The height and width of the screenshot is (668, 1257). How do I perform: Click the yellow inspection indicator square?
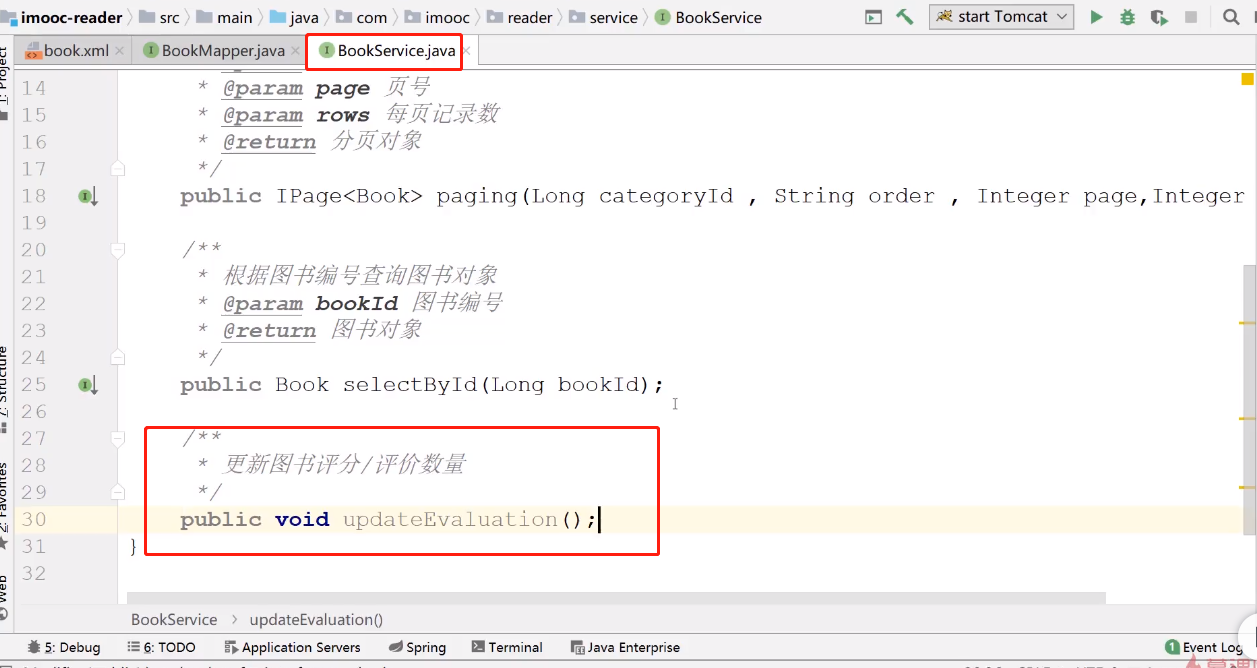(1248, 79)
